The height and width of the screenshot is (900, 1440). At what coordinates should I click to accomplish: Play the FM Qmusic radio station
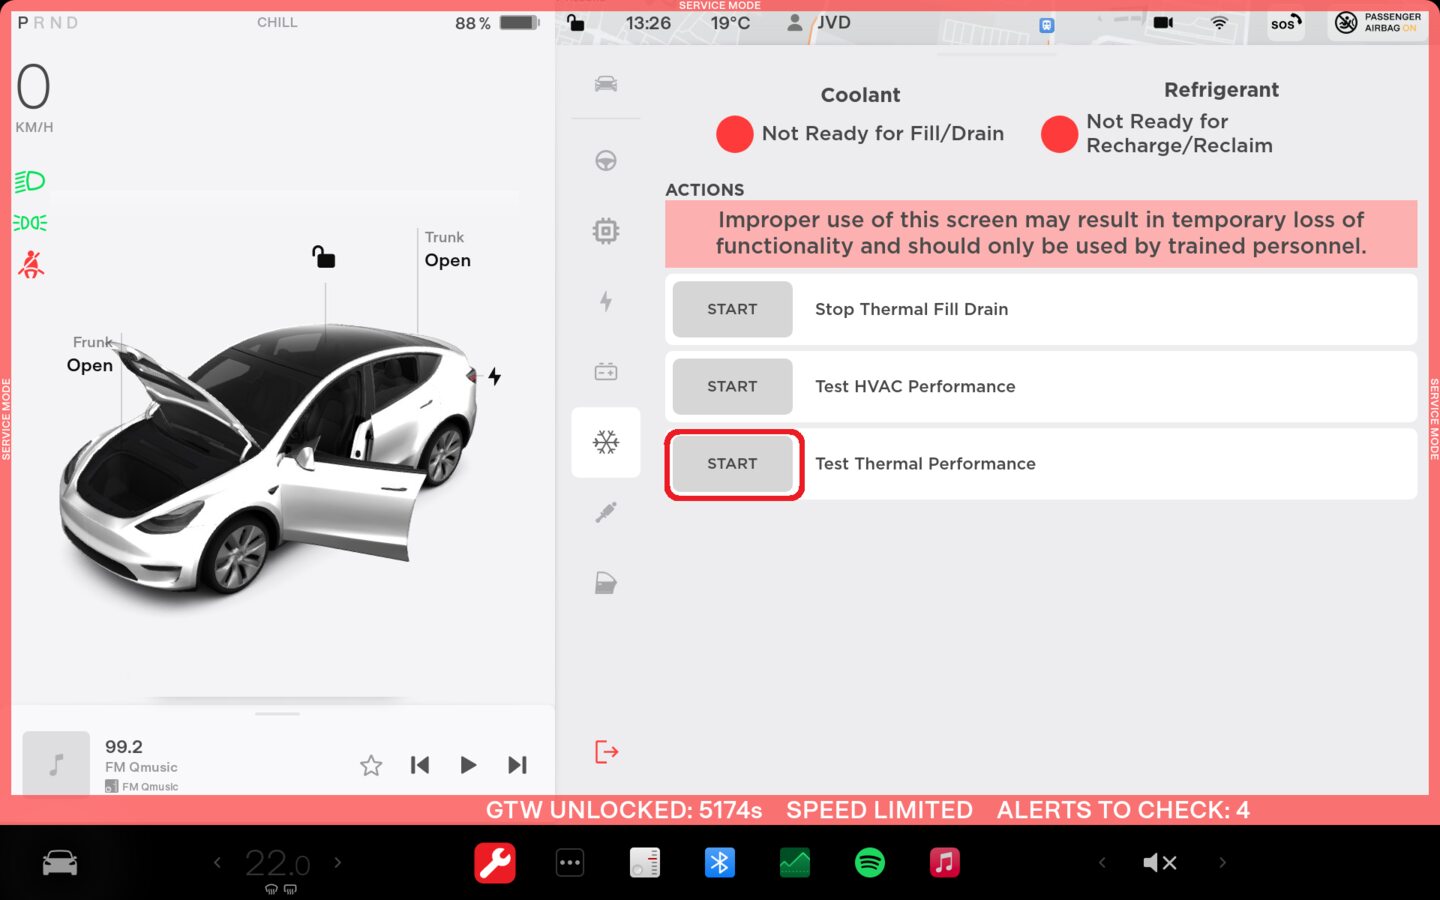468,765
